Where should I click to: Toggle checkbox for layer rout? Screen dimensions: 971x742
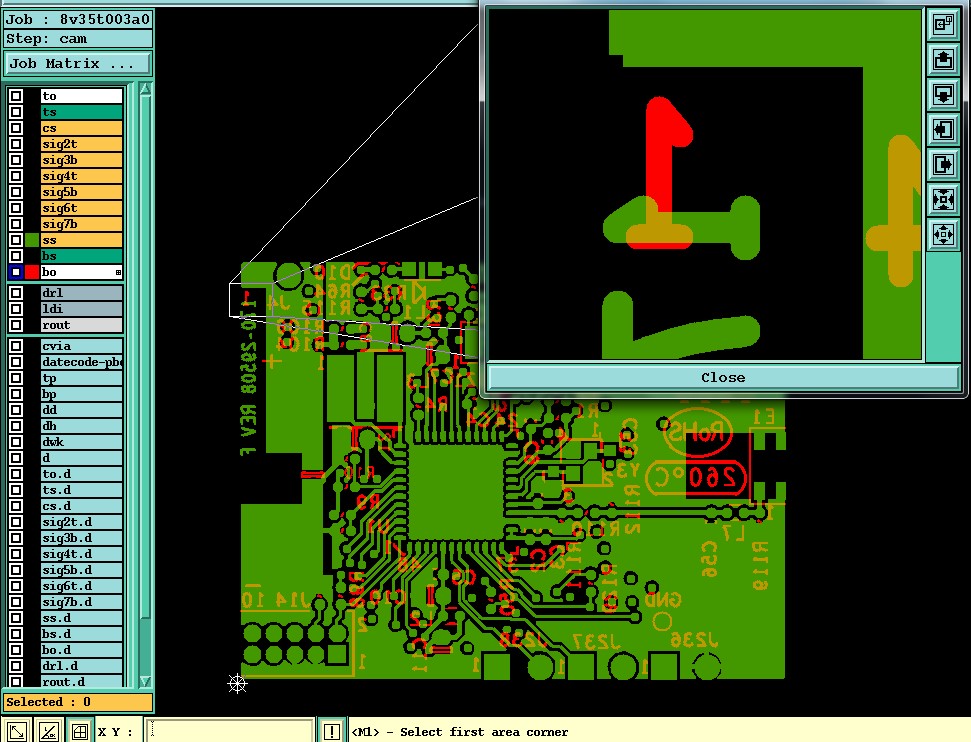click(16, 325)
